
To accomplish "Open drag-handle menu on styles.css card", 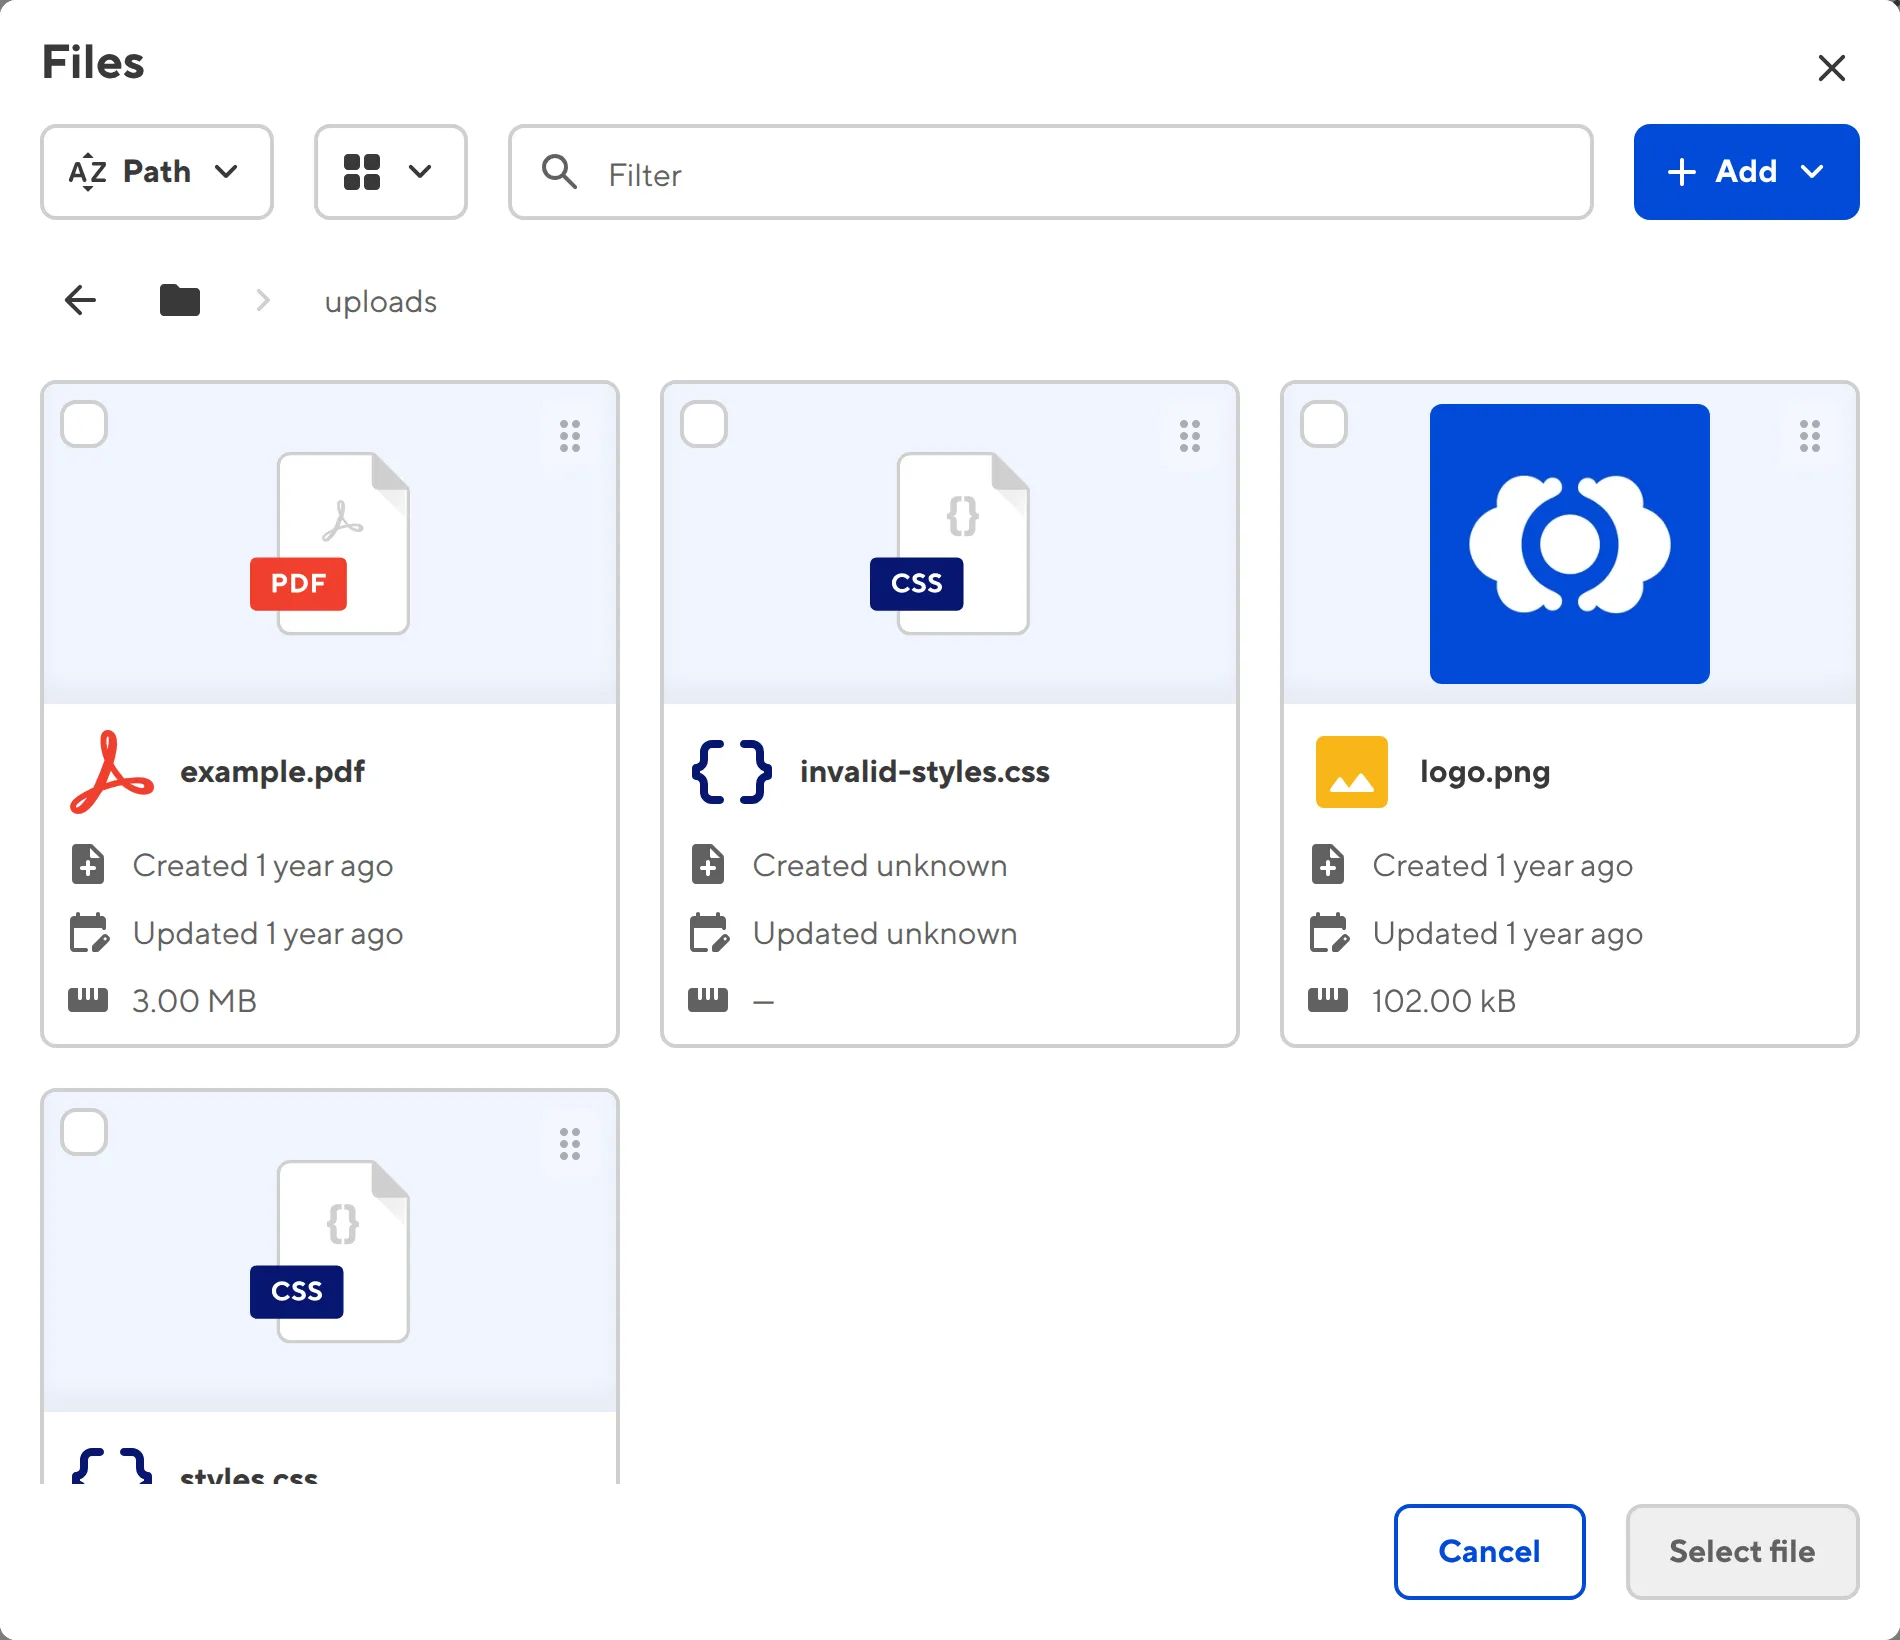I will point(570,1144).
